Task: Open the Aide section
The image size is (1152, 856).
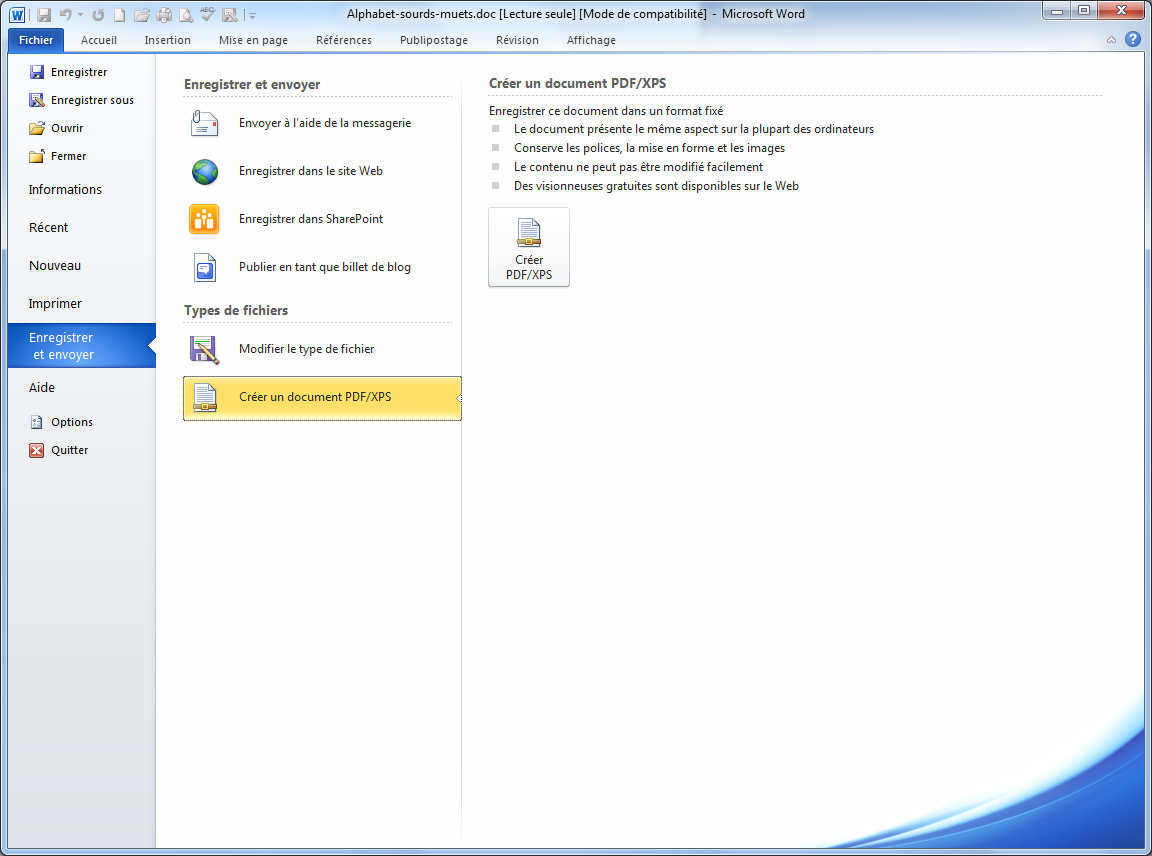Action: [x=42, y=388]
